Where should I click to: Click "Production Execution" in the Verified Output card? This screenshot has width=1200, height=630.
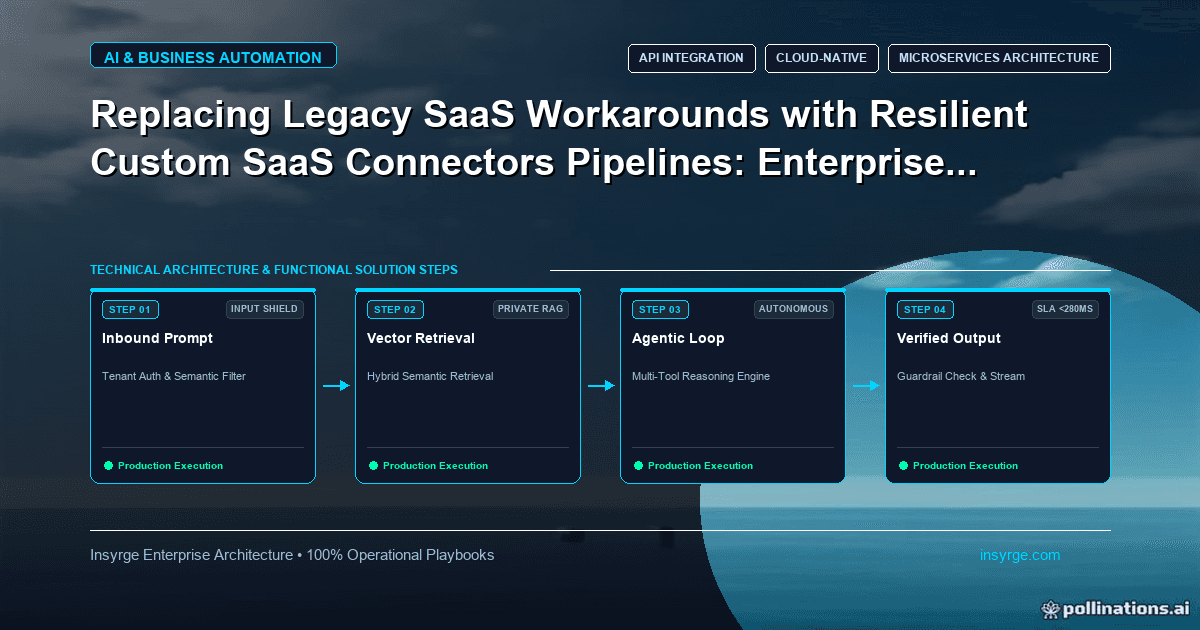(x=965, y=466)
